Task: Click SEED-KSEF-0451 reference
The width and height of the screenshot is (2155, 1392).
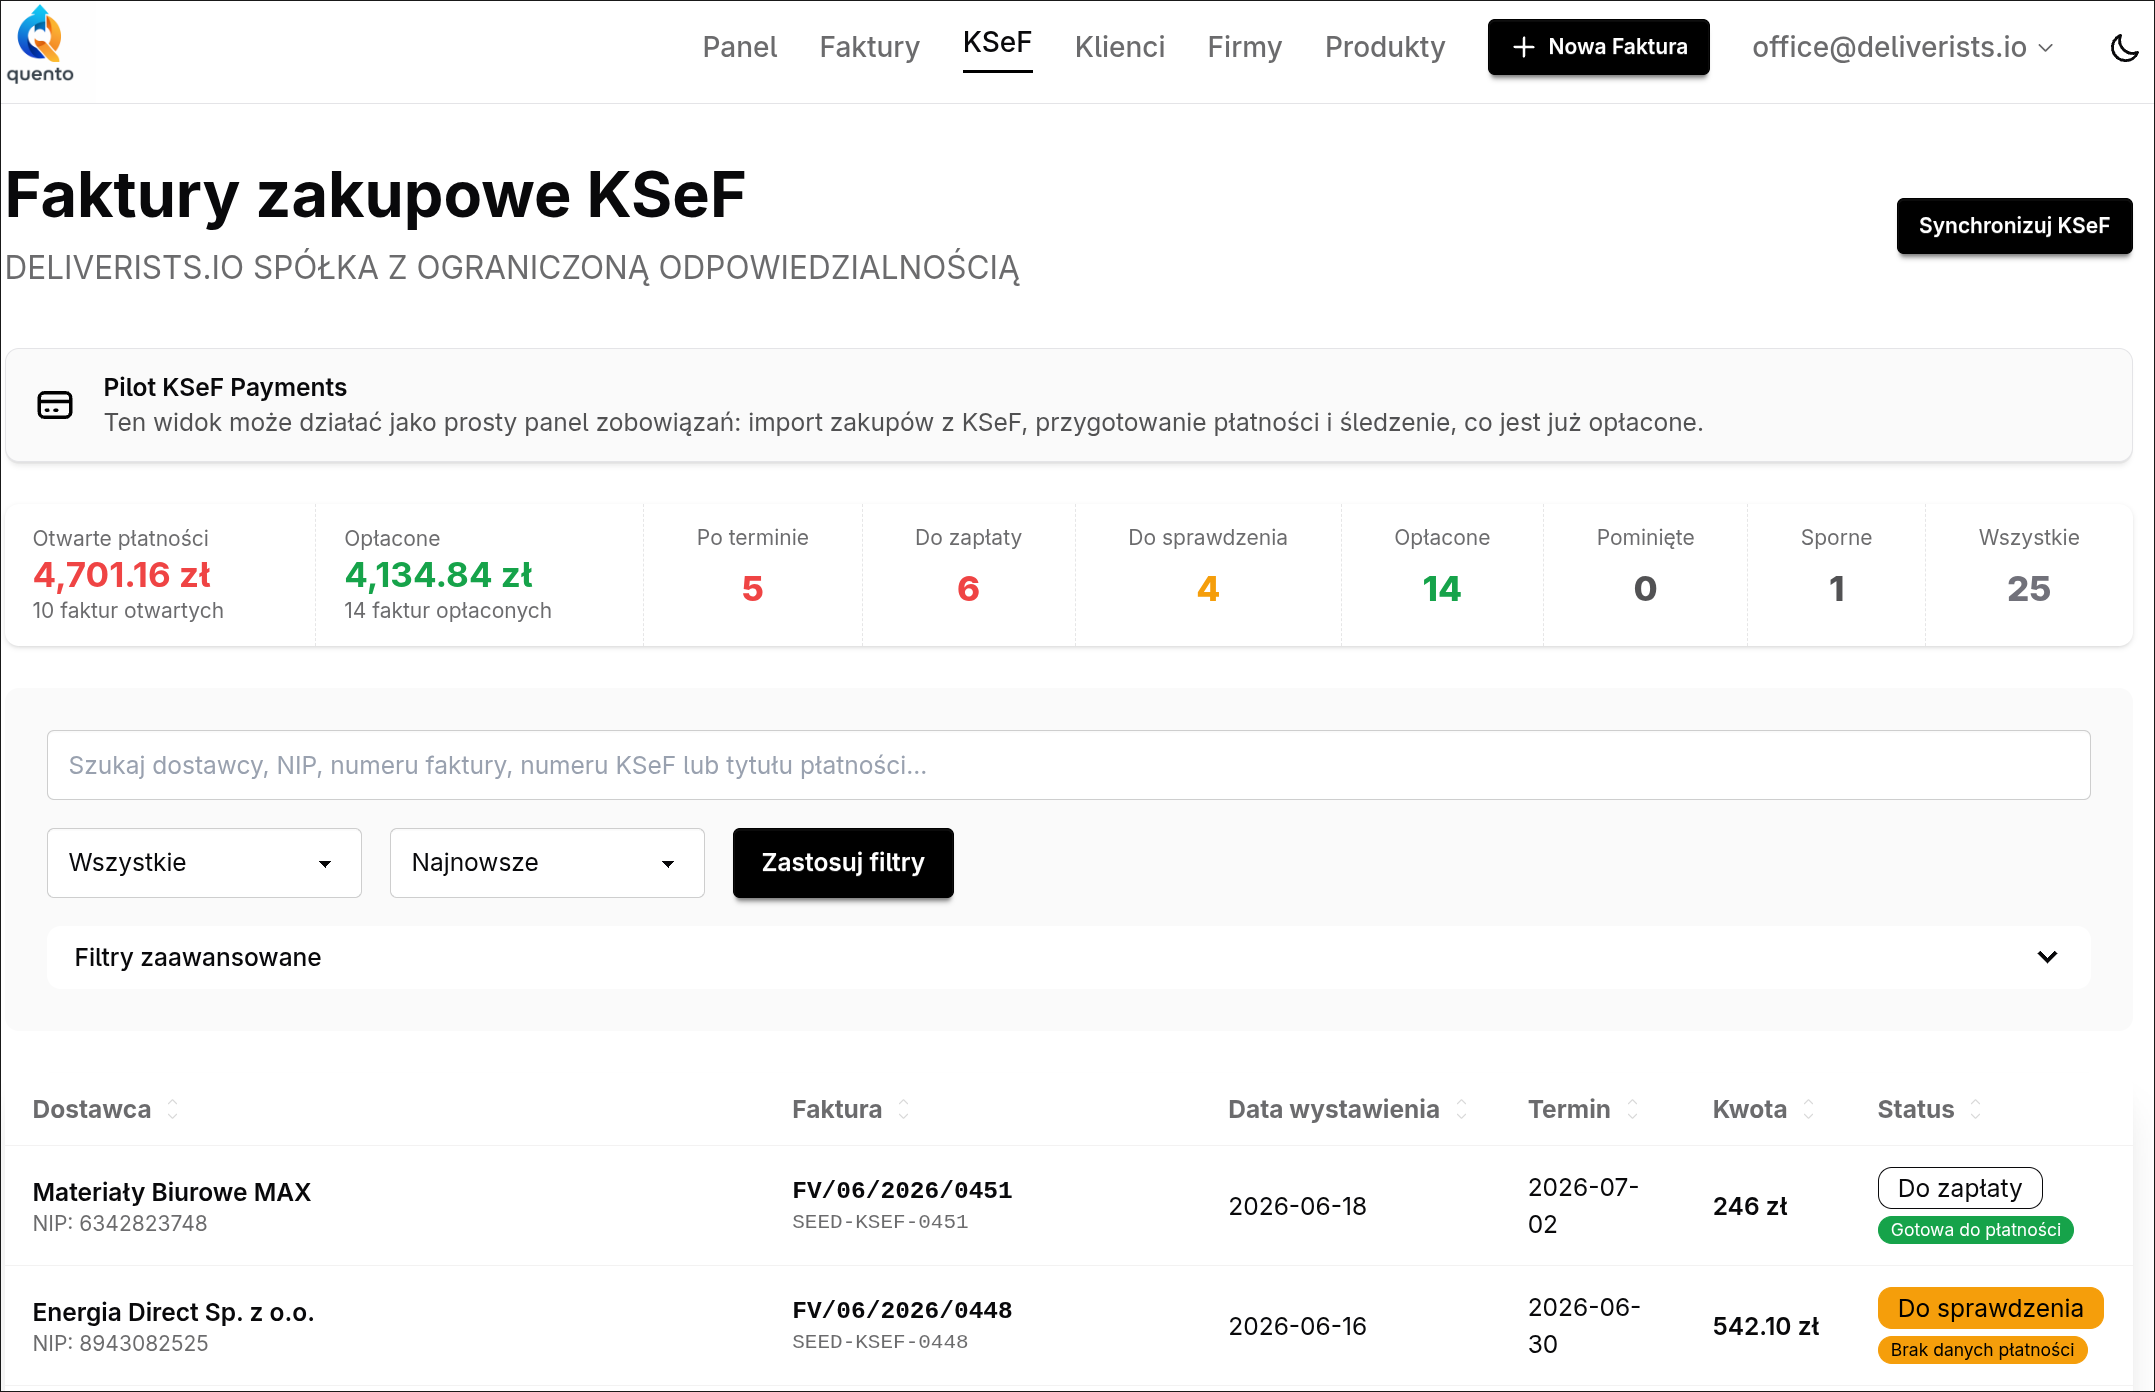Action: (x=880, y=1222)
